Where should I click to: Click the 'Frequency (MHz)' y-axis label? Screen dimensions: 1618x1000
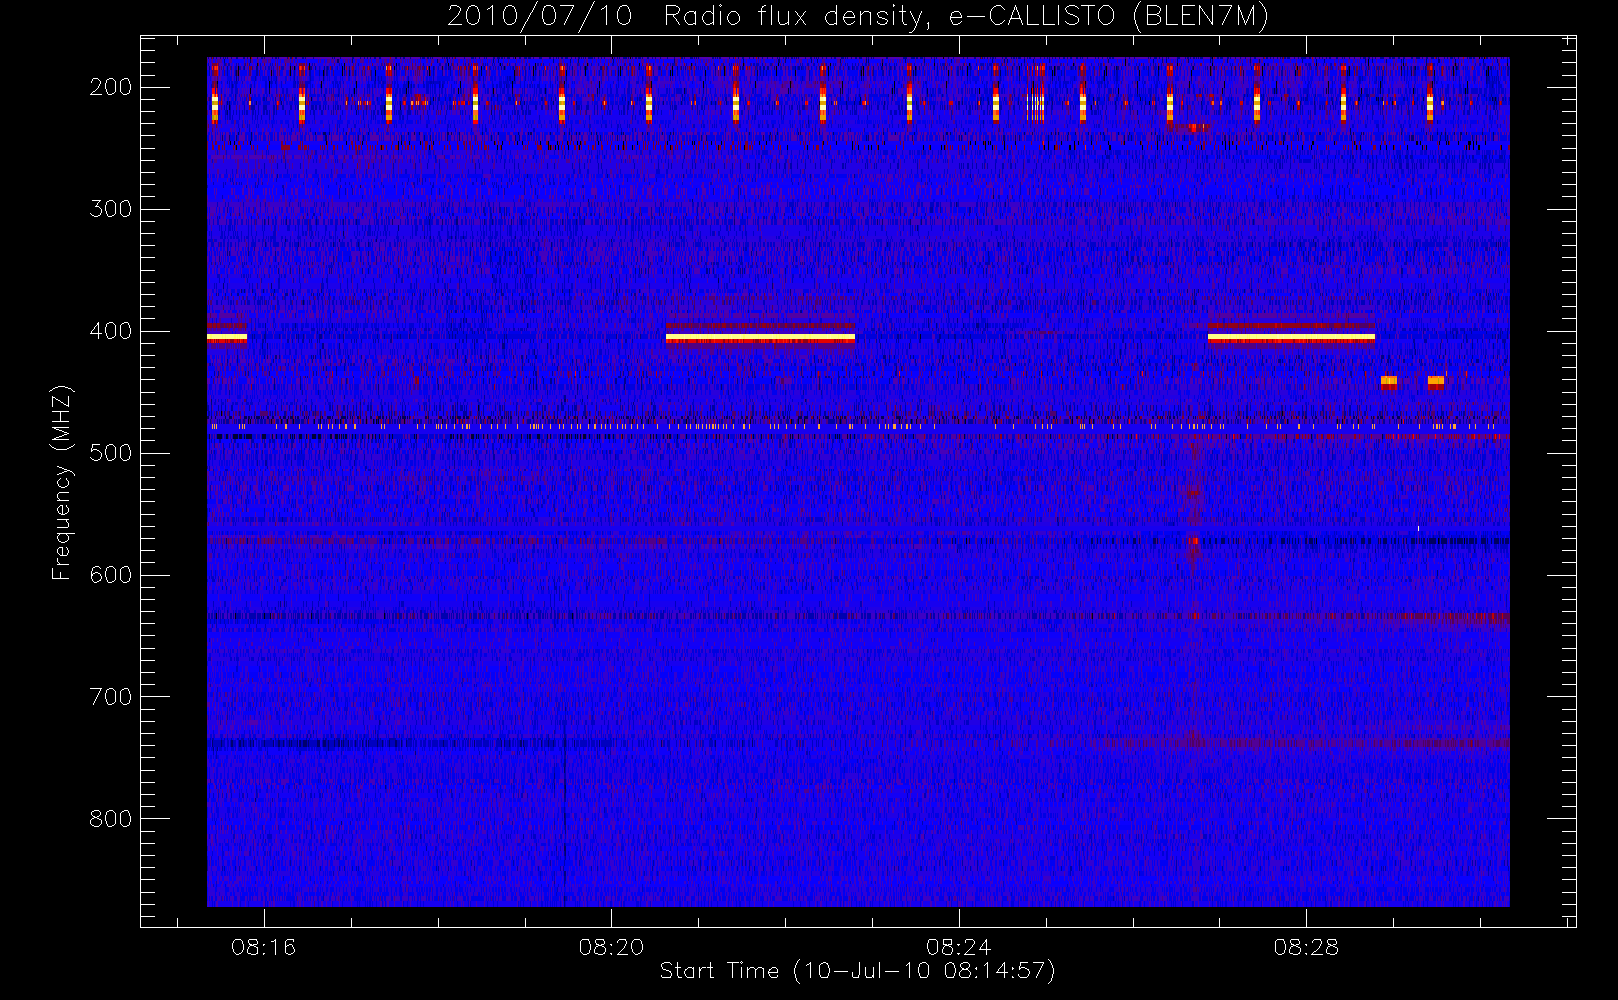62,482
